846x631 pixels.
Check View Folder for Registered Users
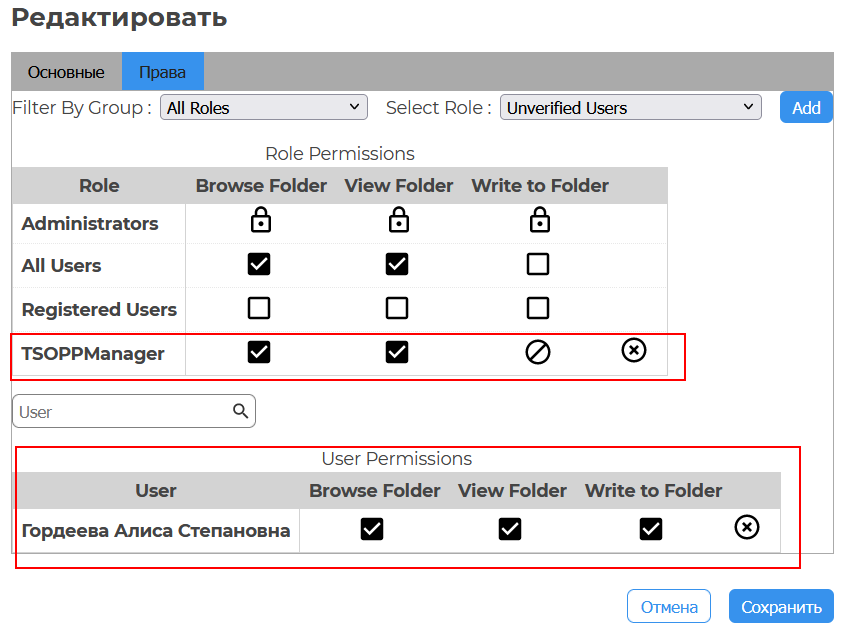click(x=398, y=307)
